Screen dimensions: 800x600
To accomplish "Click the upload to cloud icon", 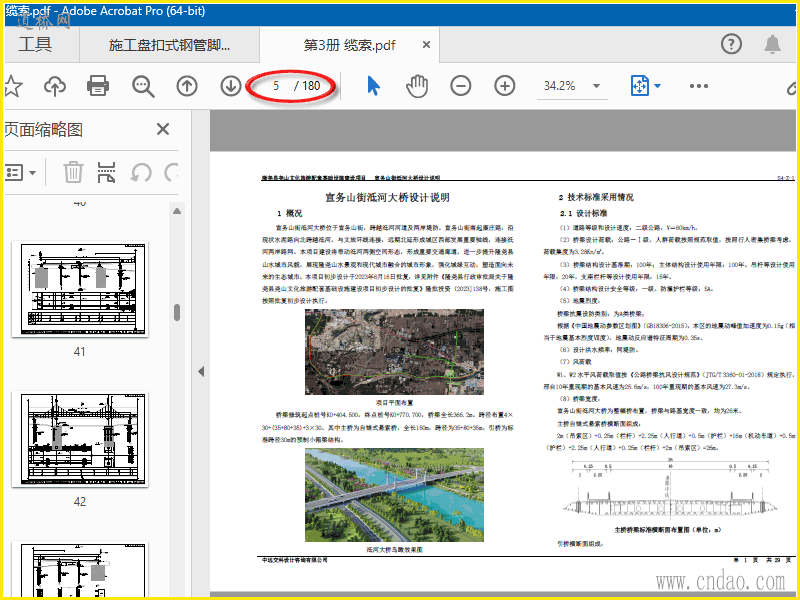I will pyautogui.click(x=55, y=86).
